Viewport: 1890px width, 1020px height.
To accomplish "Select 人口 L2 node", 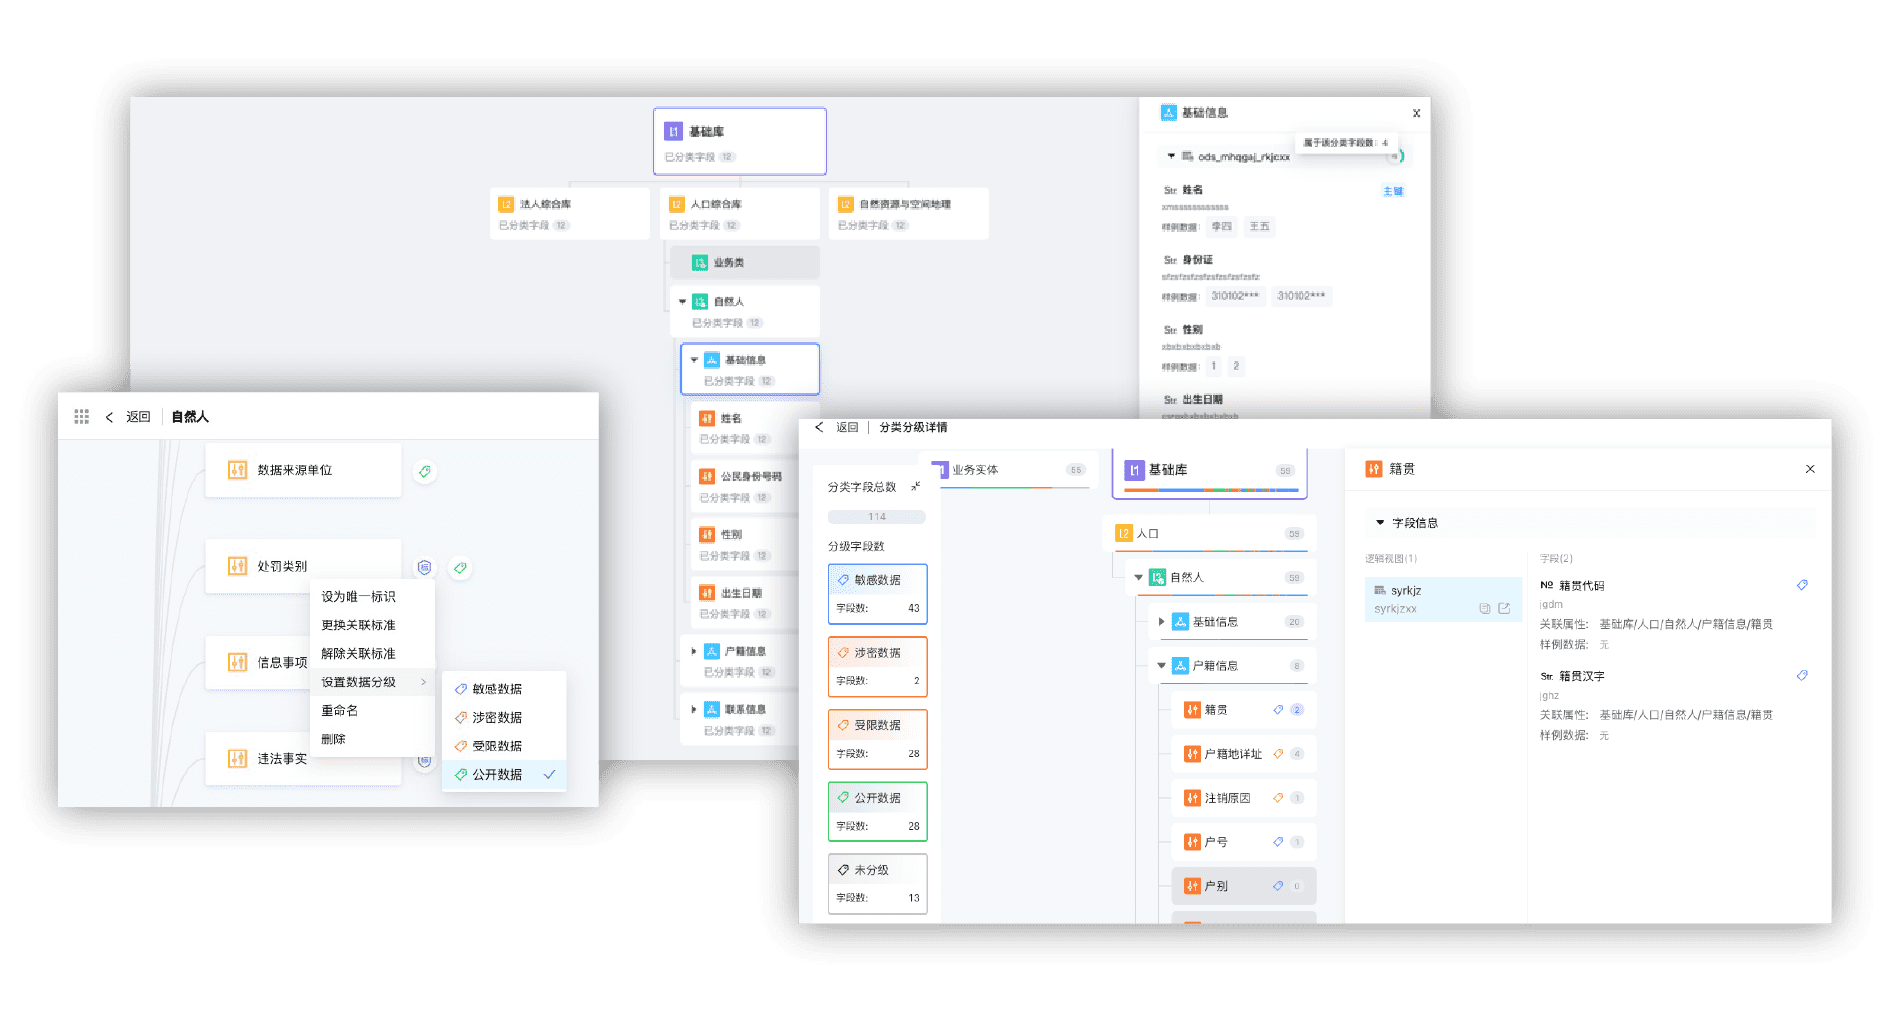I will click(1209, 534).
